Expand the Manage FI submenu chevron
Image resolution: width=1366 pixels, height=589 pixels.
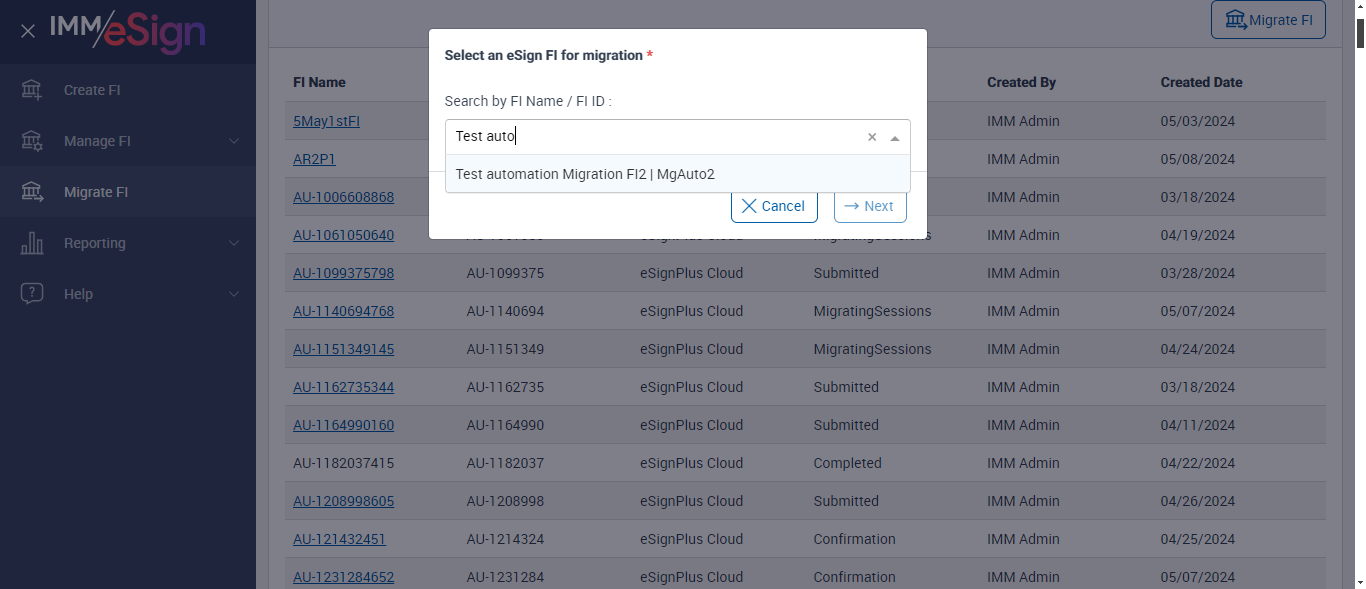click(234, 141)
